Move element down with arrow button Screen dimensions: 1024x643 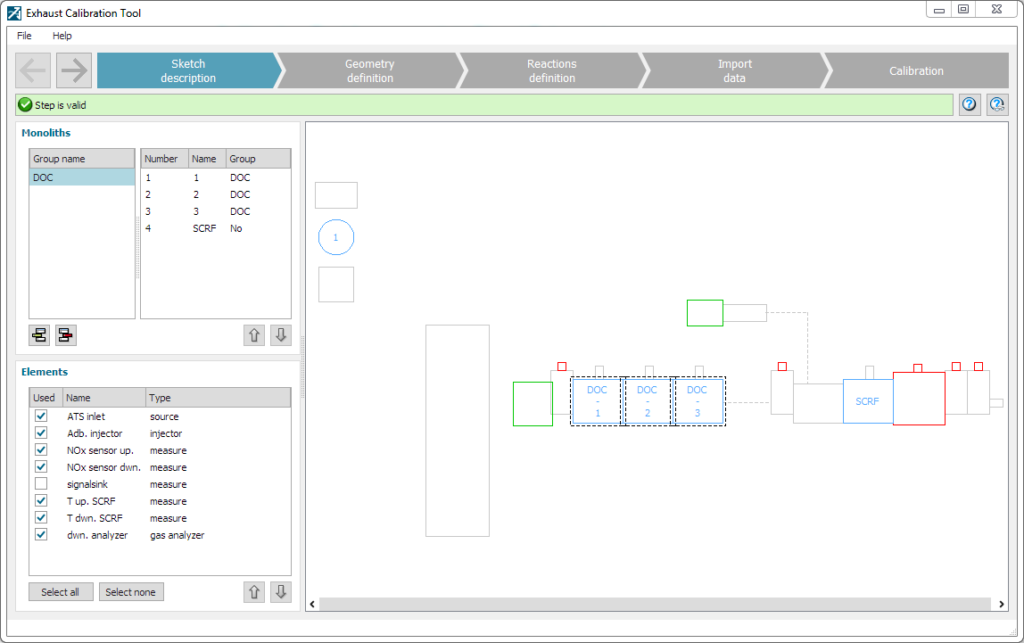coord(281,592)
